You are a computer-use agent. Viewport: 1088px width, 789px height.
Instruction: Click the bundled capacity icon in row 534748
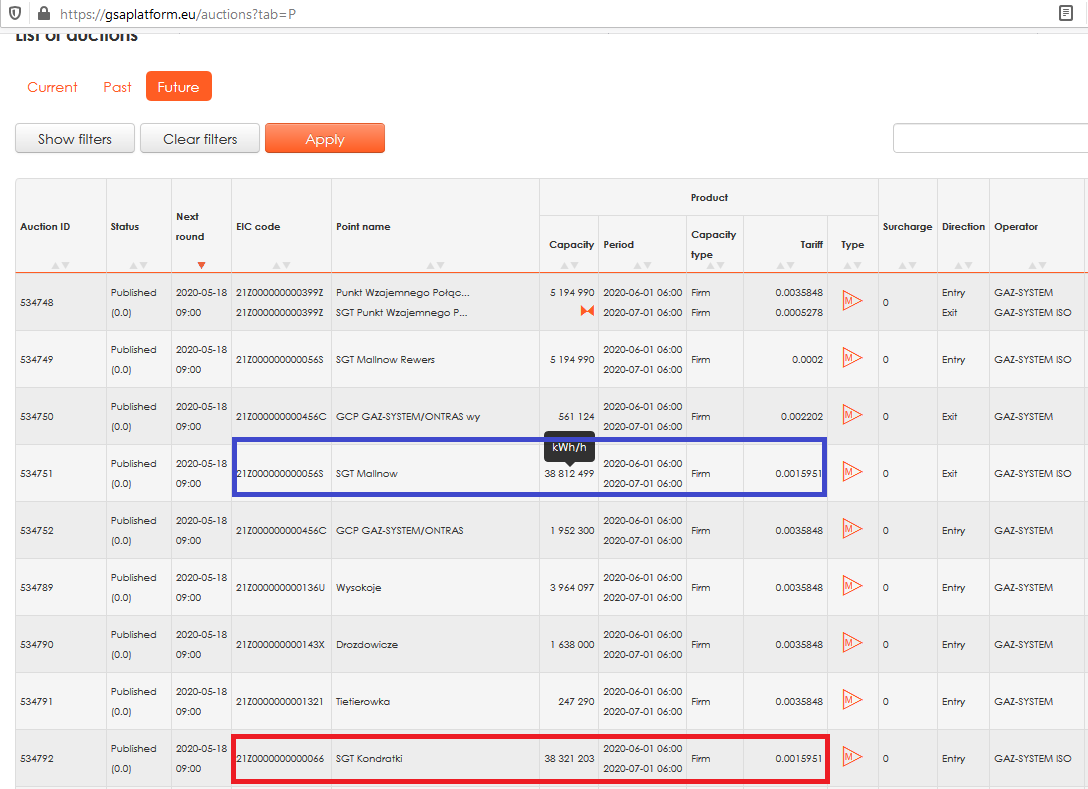(x=587, y=311)
